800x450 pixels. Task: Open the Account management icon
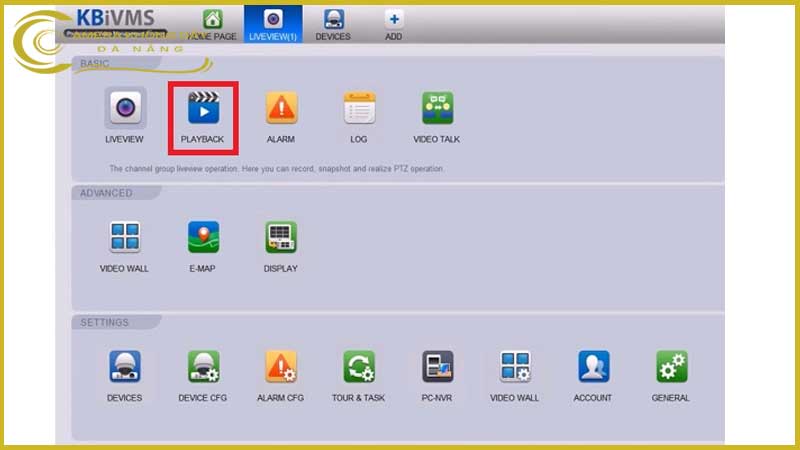click(593, 367)
